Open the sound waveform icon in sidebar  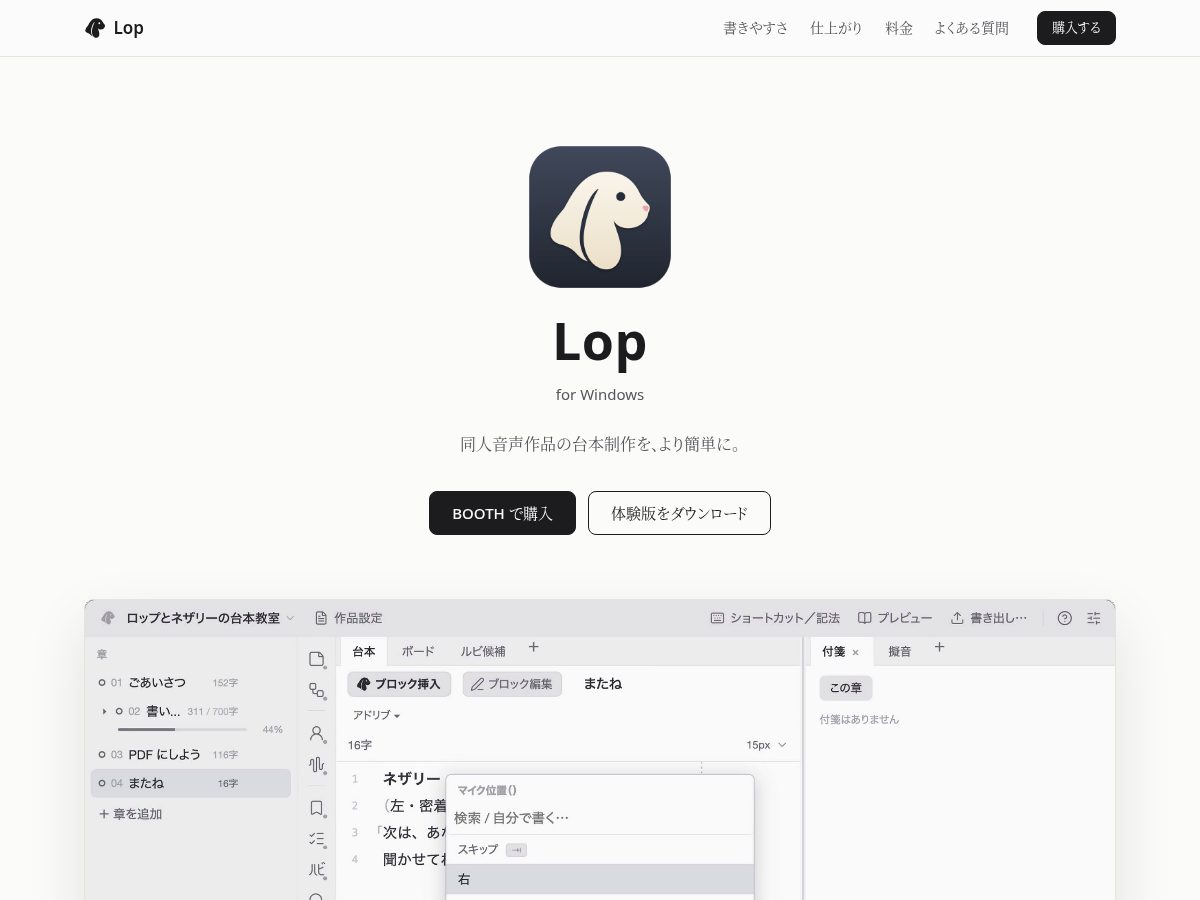coord(317,765)
